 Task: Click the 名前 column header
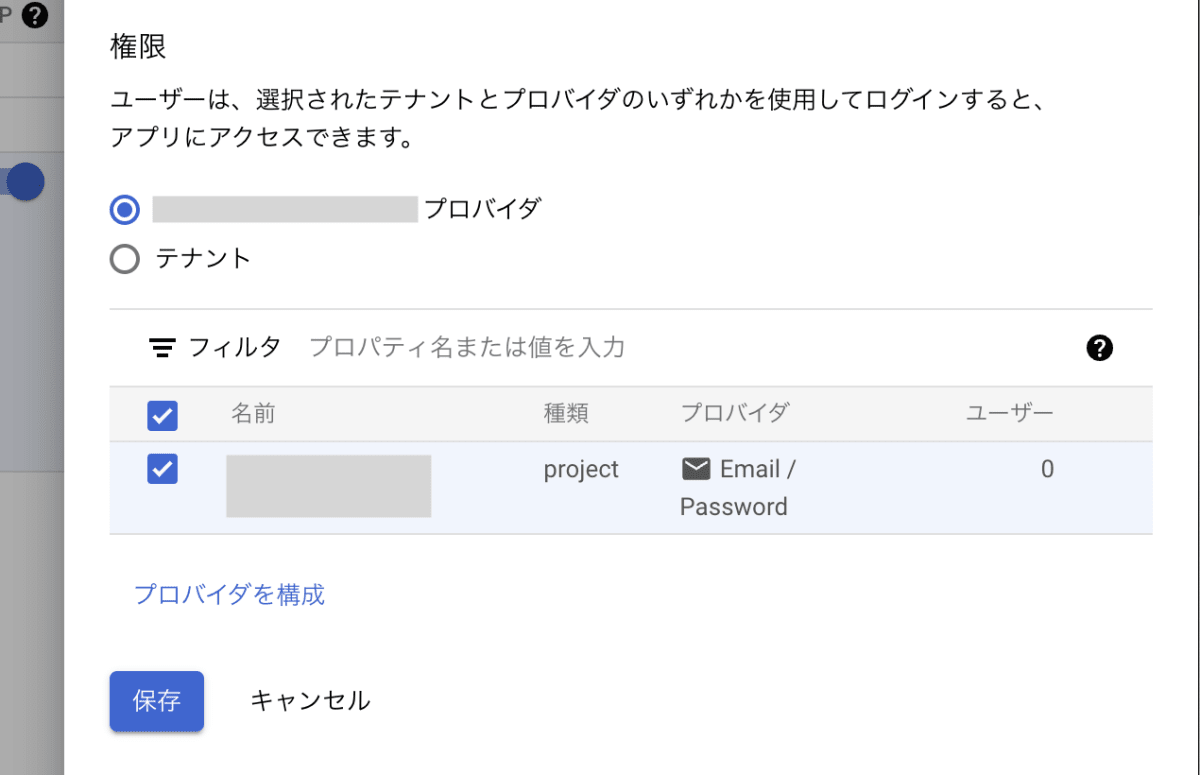click(x=253, y=414)
